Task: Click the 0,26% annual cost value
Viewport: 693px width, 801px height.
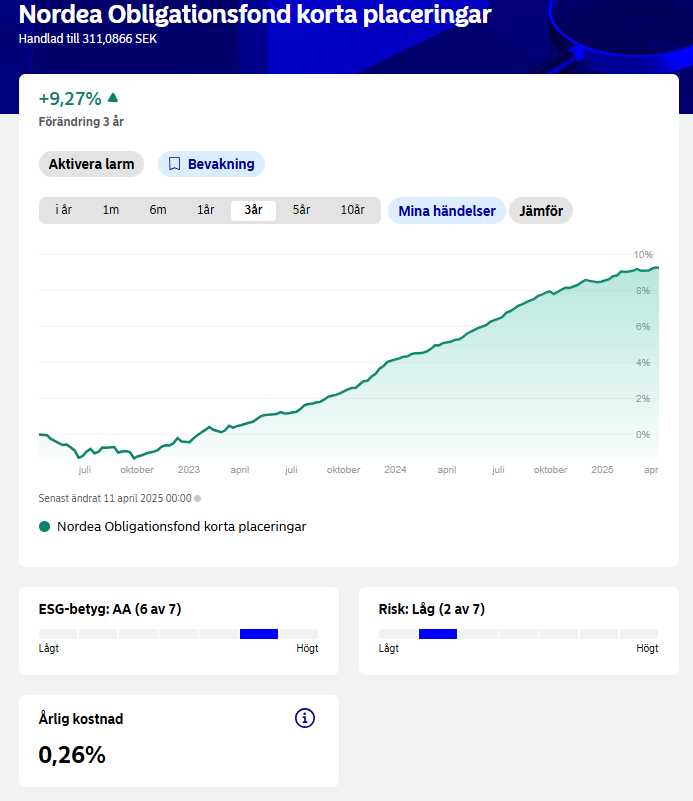Action: [x=72, y=755]
